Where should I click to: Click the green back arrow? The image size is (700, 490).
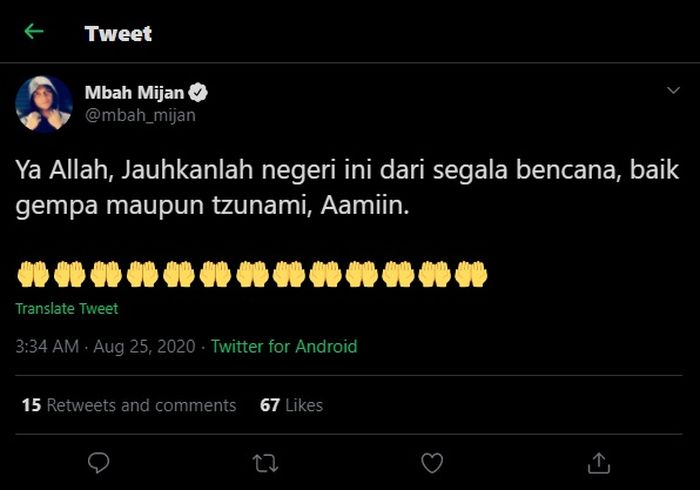pos(34,31)
